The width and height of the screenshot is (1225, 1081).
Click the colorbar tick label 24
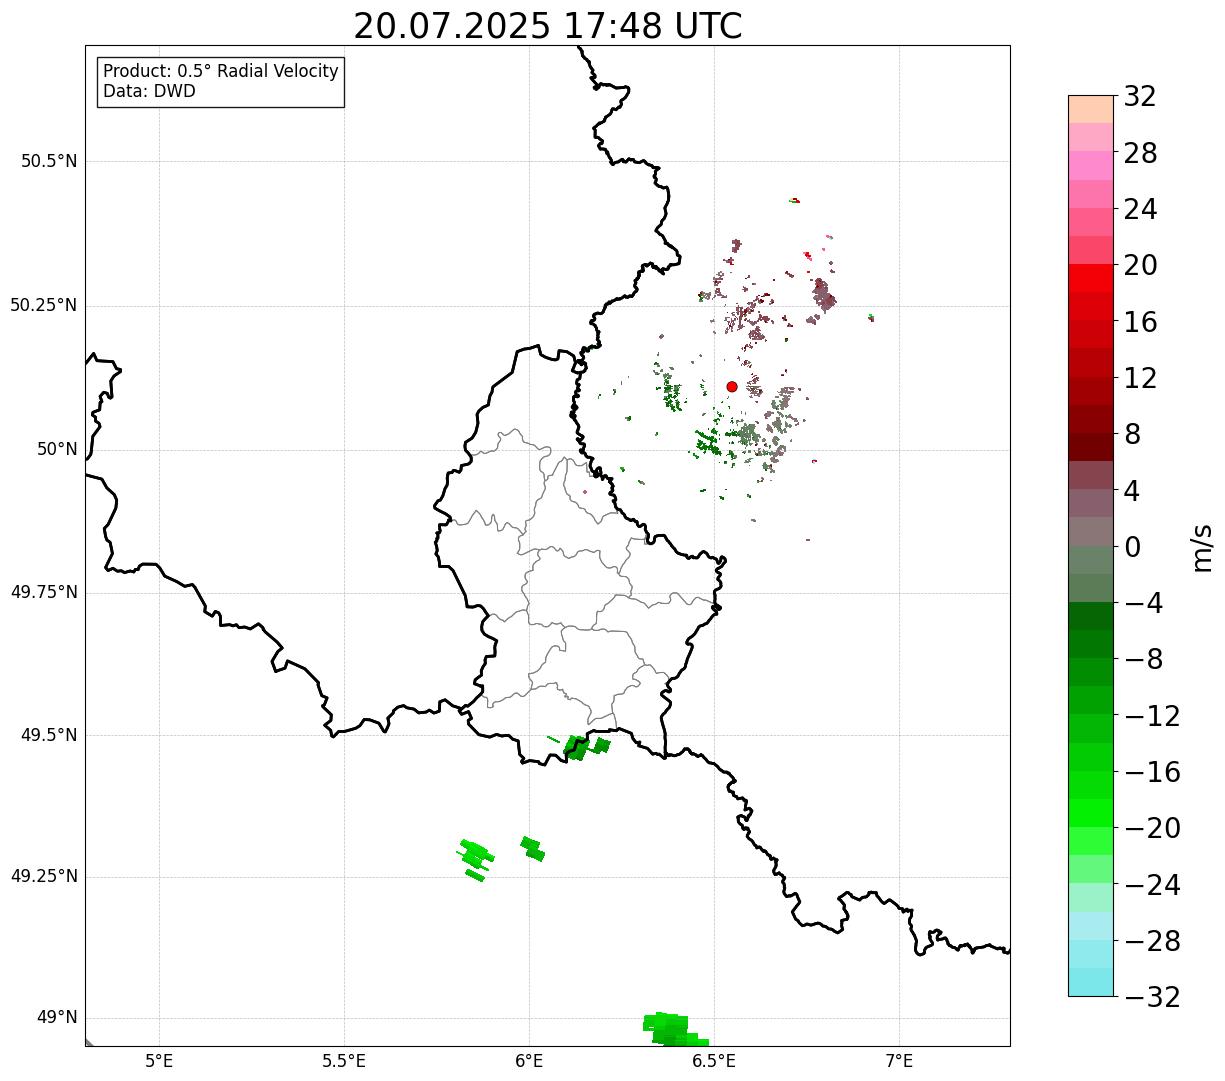[1140, 209]
